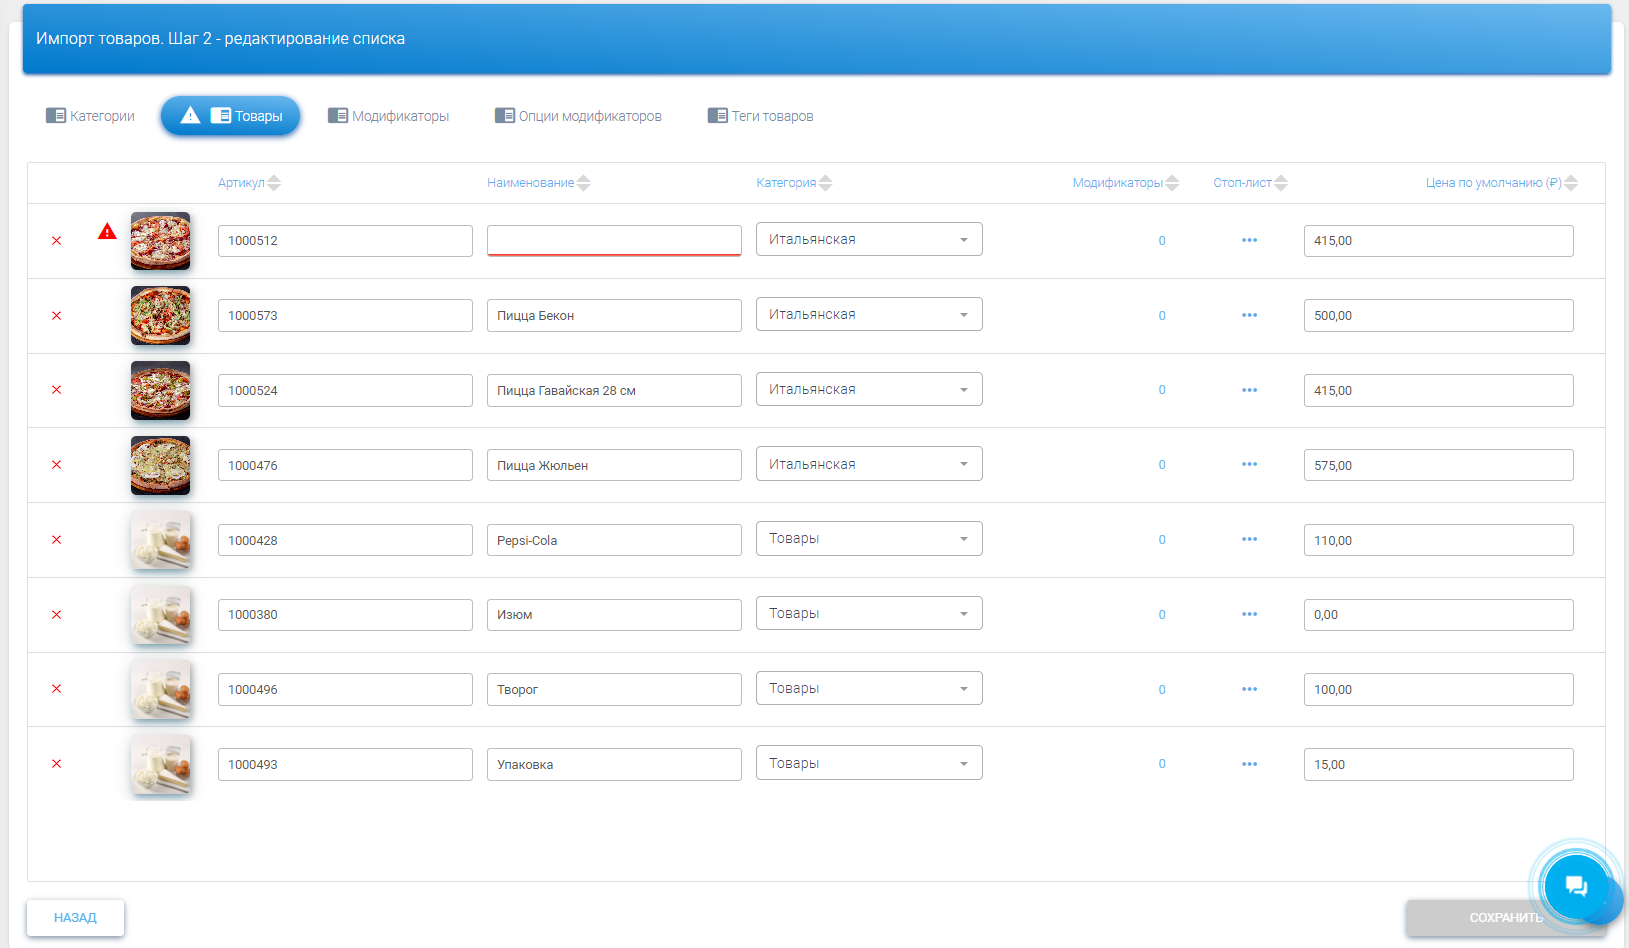Image resolution: width=1629 pixels, height=948 pixels.
Task: Open category dropdown for article 1000512
Action: coord(868,240)
